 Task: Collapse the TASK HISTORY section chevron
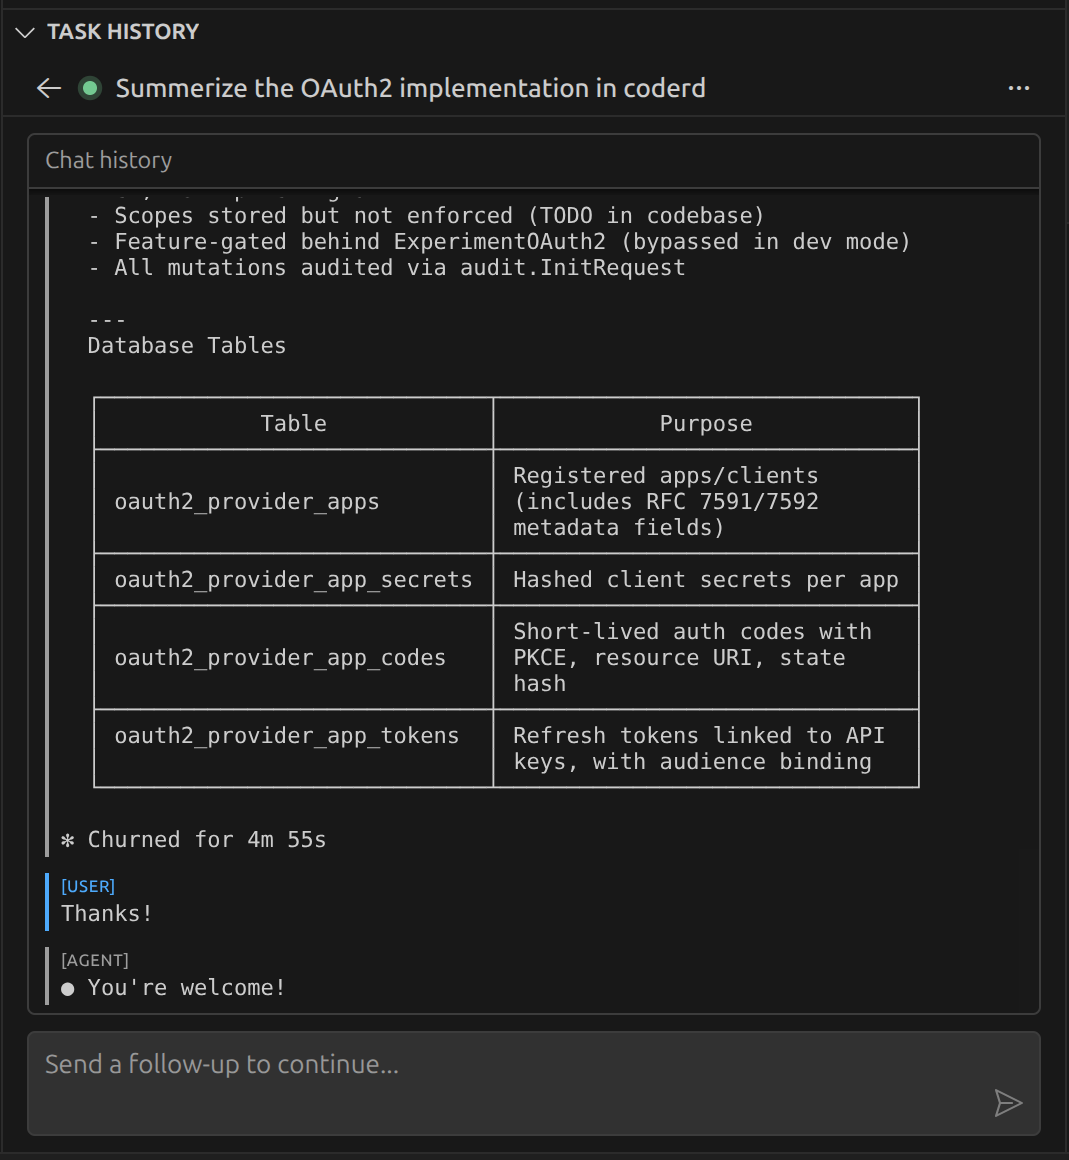click(x=24, y=32)
